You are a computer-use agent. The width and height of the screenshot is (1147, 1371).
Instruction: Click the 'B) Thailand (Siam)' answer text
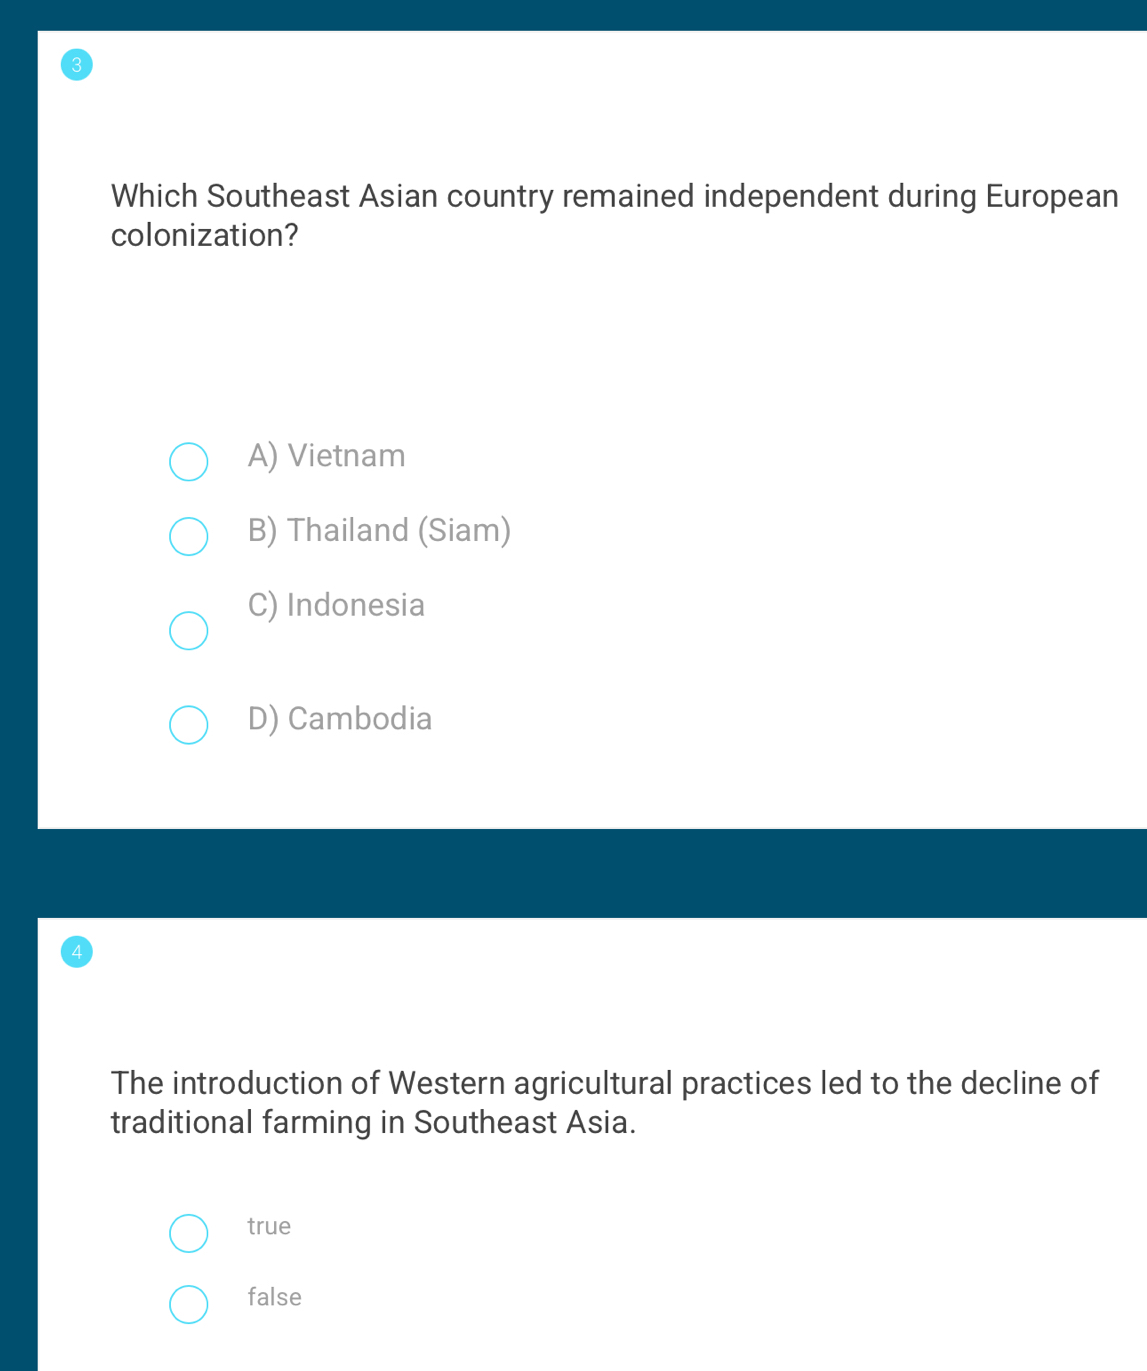click(379, 530)
